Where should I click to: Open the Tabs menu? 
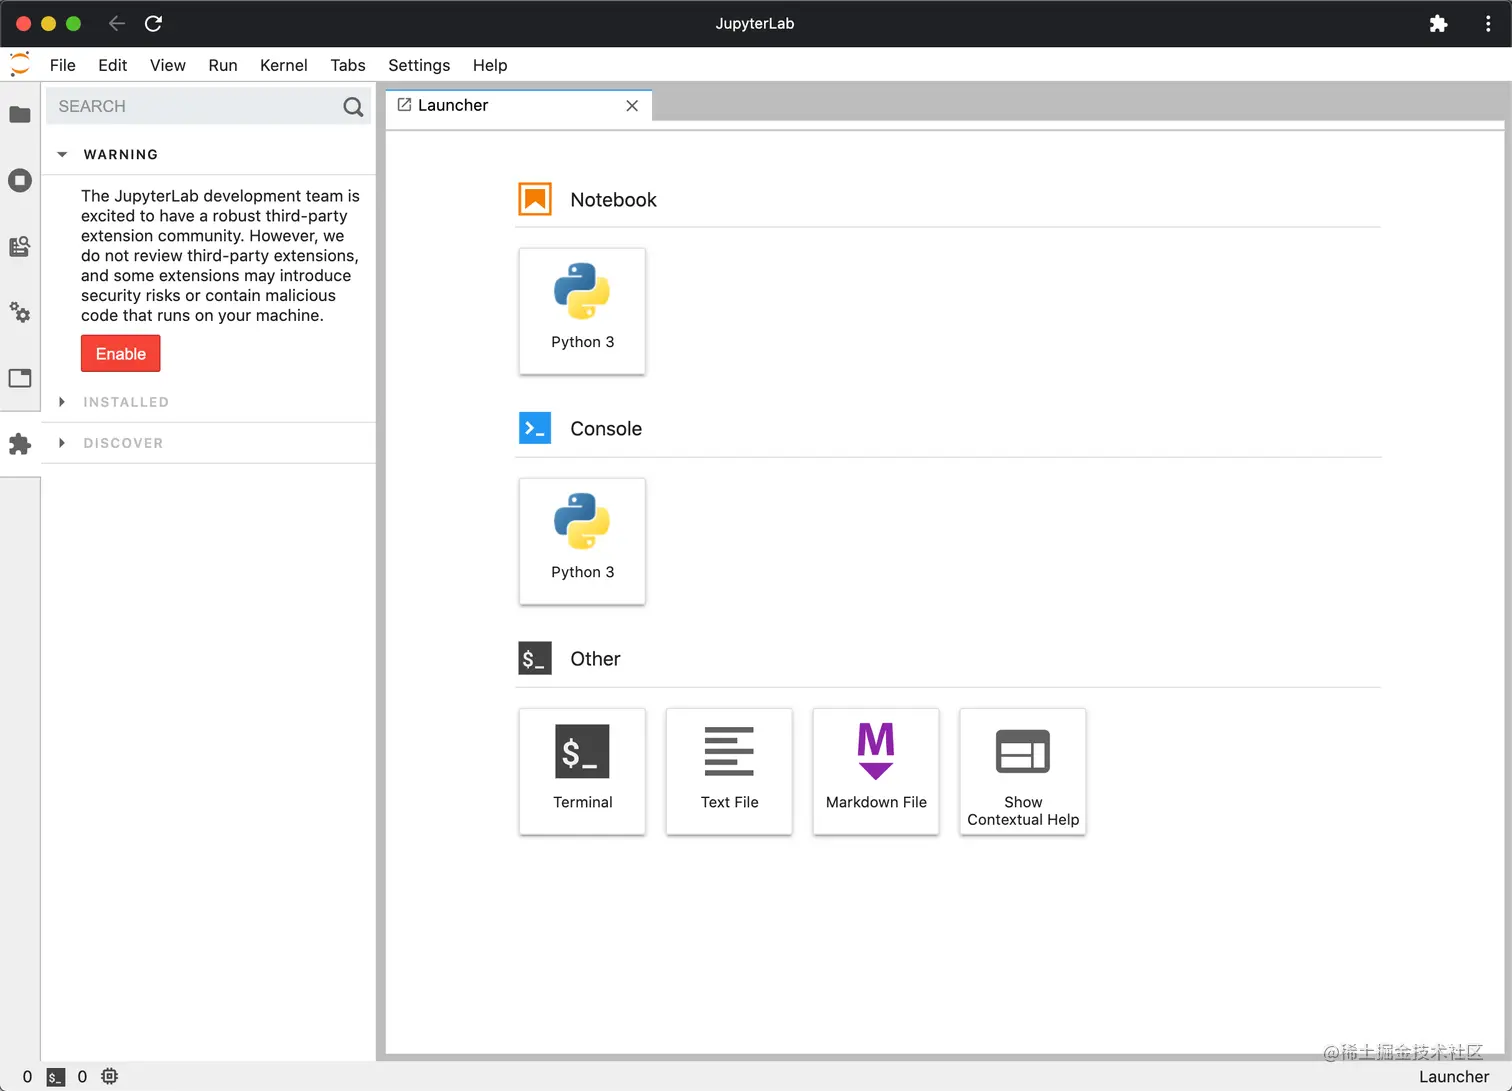point(348,65)
